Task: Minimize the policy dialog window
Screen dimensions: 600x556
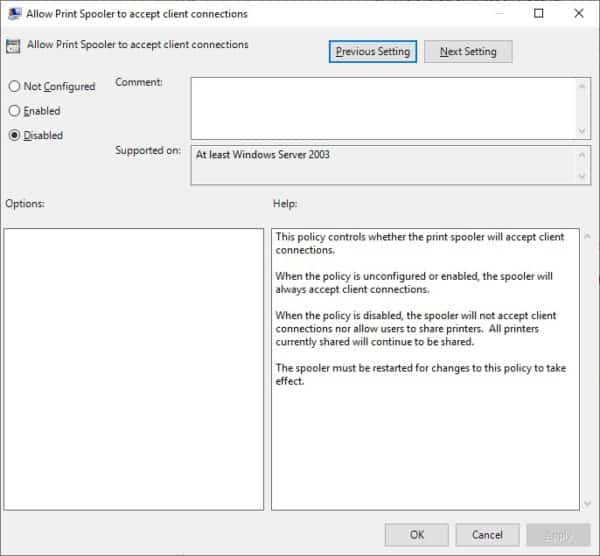Action: coord(499,13)
